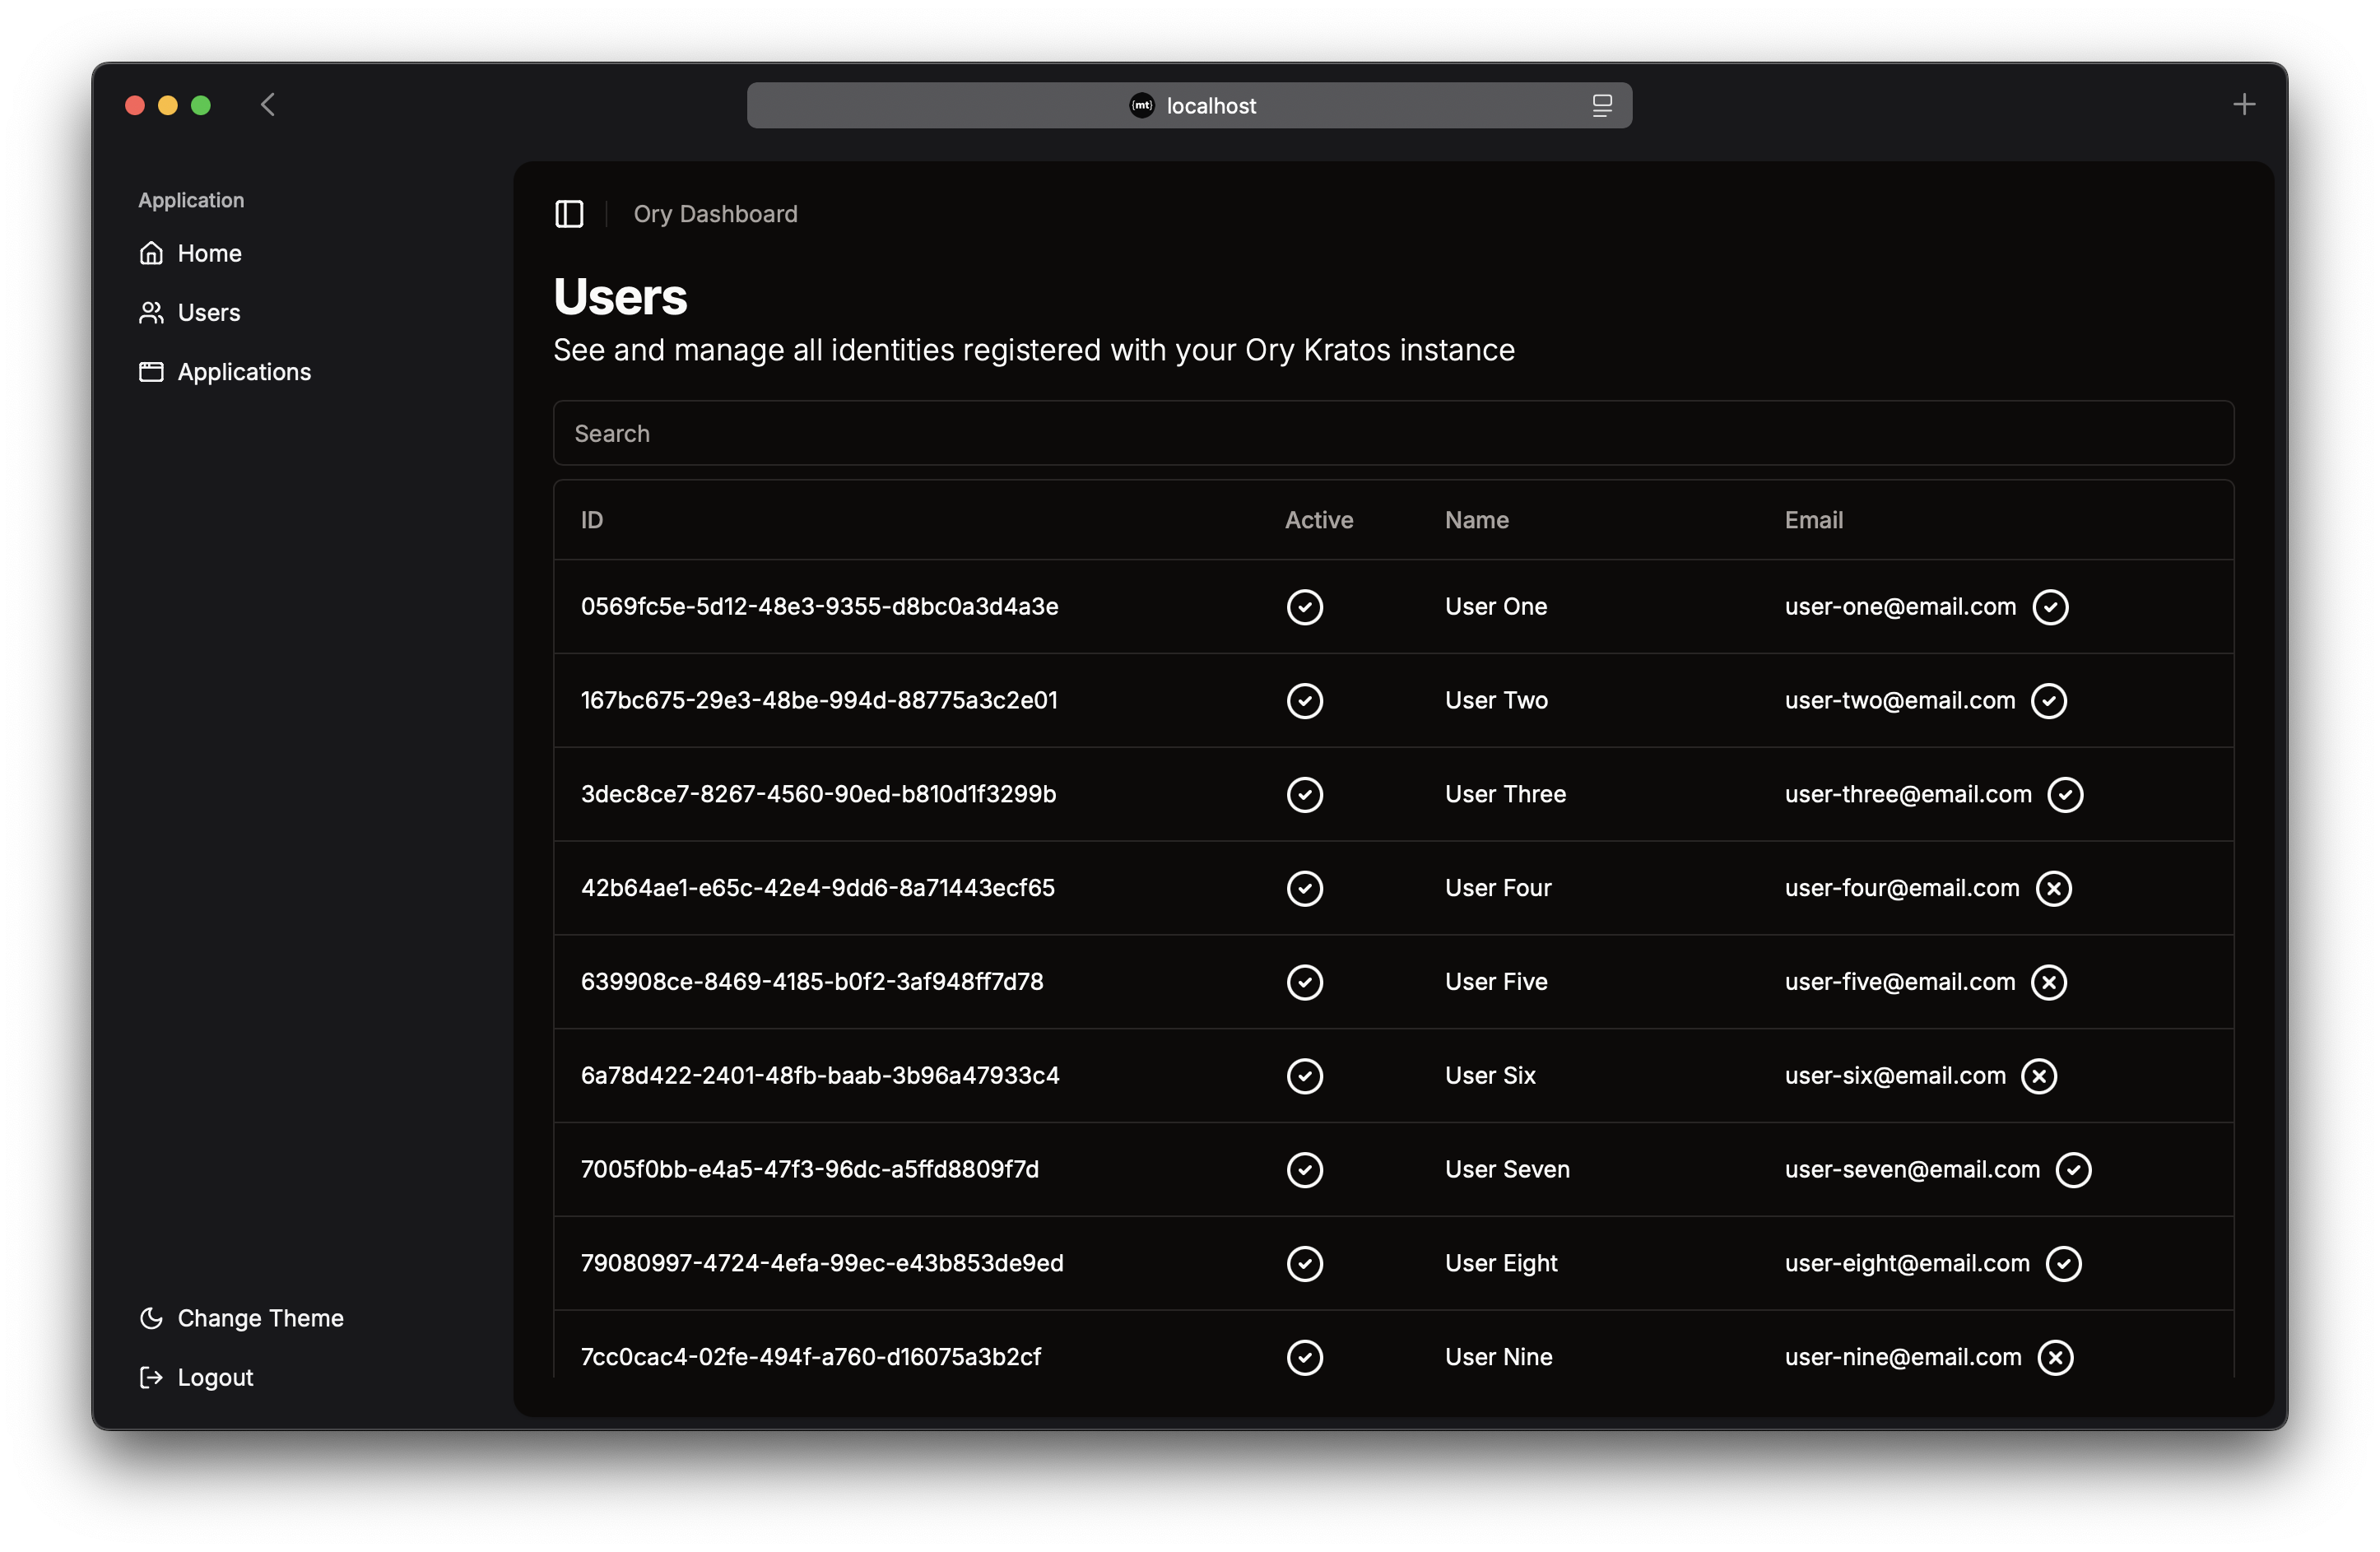Select ID 167bc675-29e3-48be-994d-88775a3c2e01
This screenshot has width=2380, height=1552.
(x=819, y=701)
